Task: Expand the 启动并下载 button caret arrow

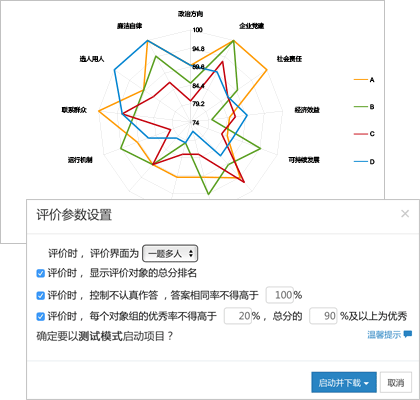Action: pyautogui.click(x=366, y=383)
